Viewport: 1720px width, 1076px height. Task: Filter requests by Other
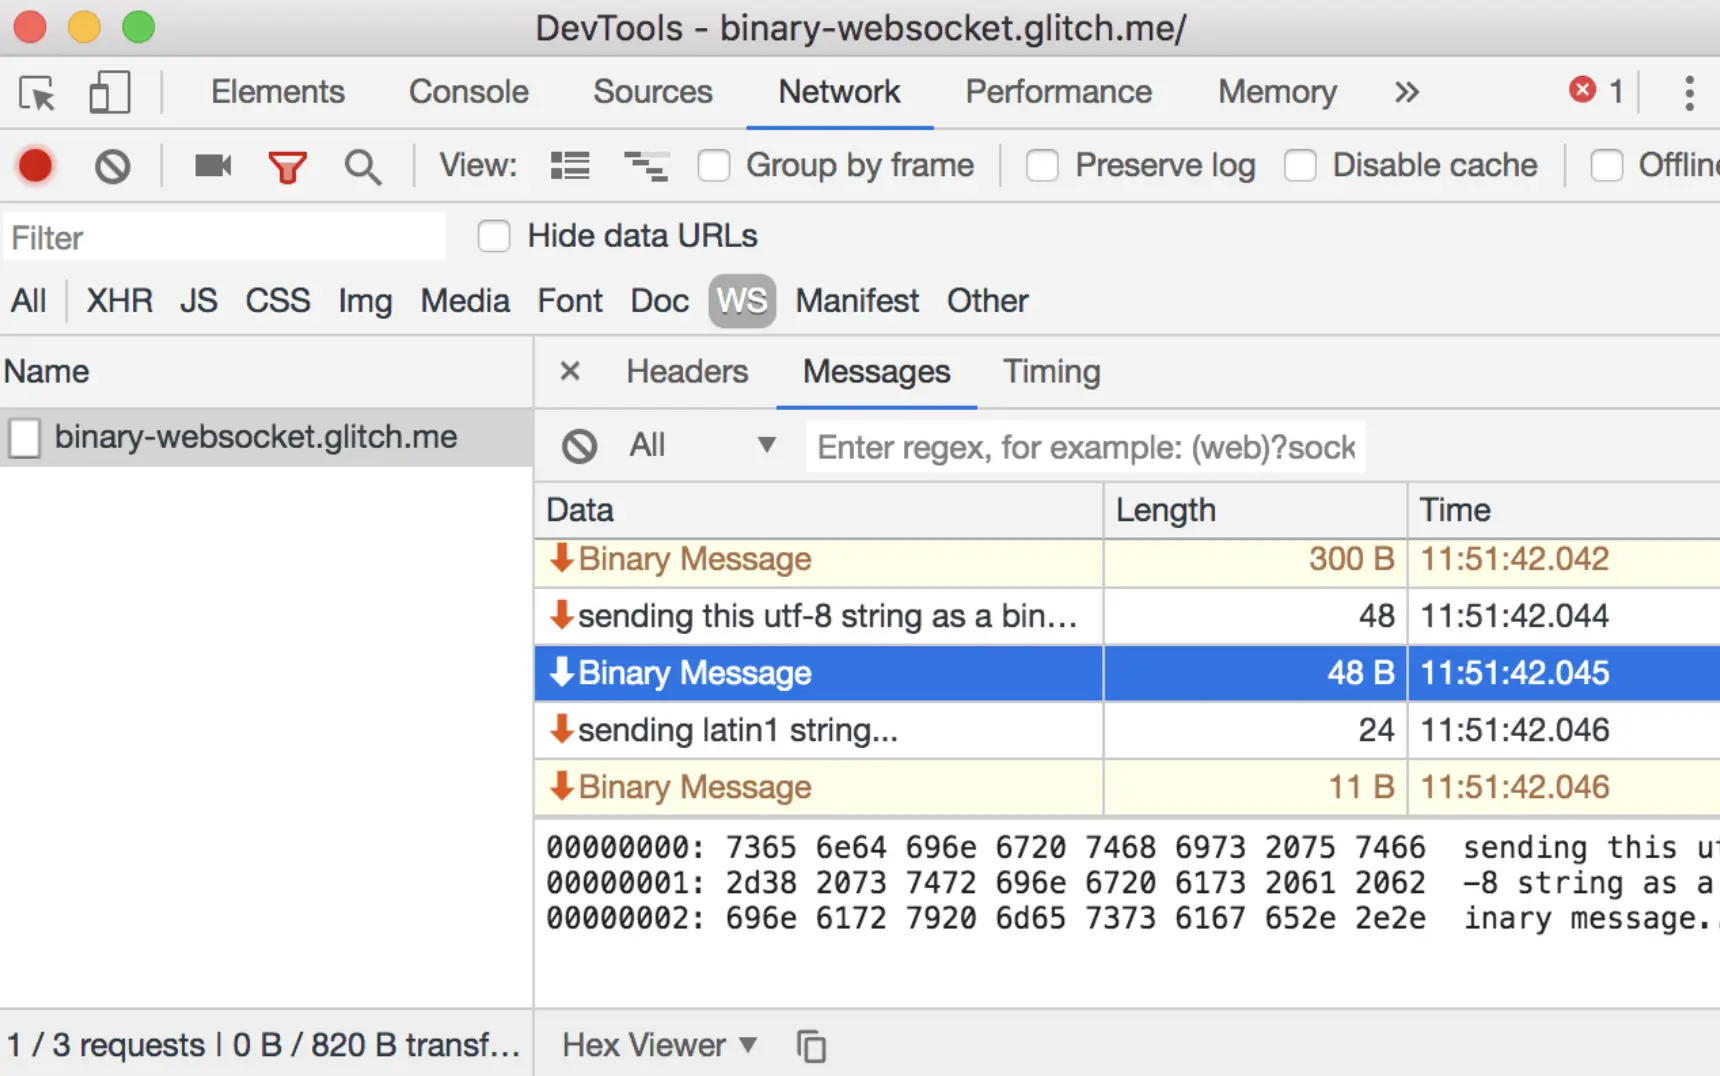987,300
